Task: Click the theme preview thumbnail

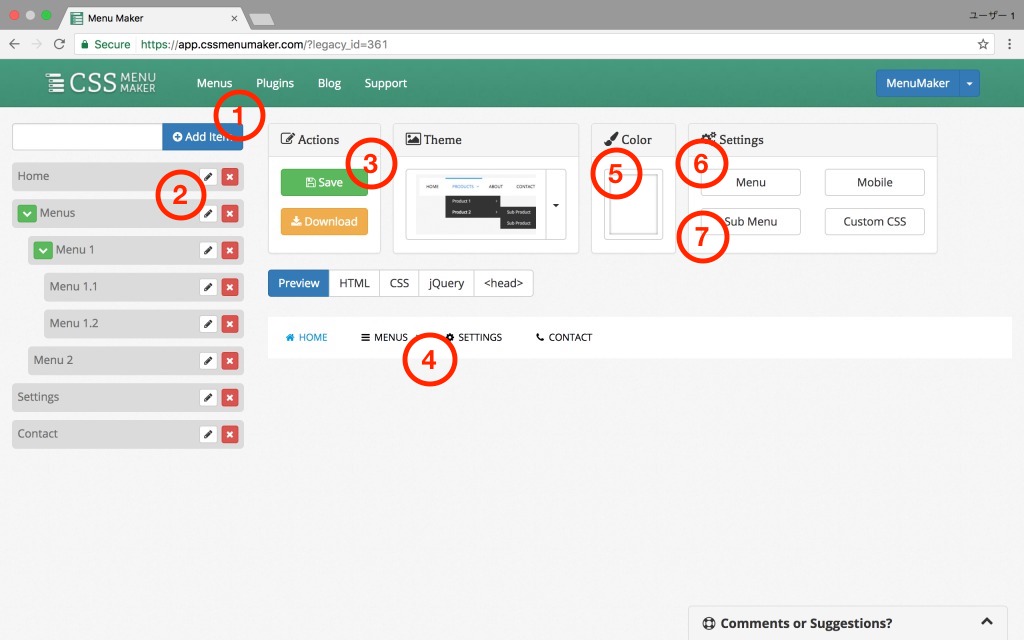Action: point(476,204)
